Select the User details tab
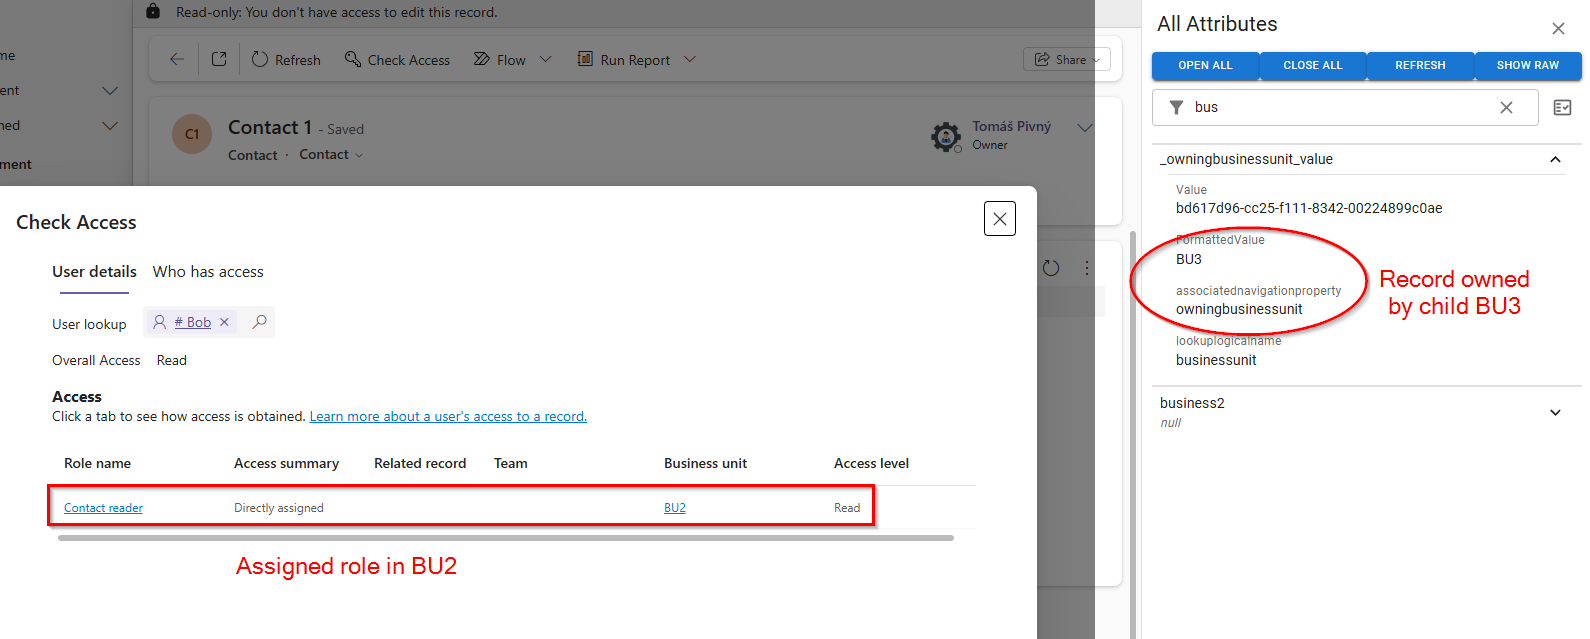Image resolution: width=1590 pixels, height=639 pixels. [x=94, y=272]
